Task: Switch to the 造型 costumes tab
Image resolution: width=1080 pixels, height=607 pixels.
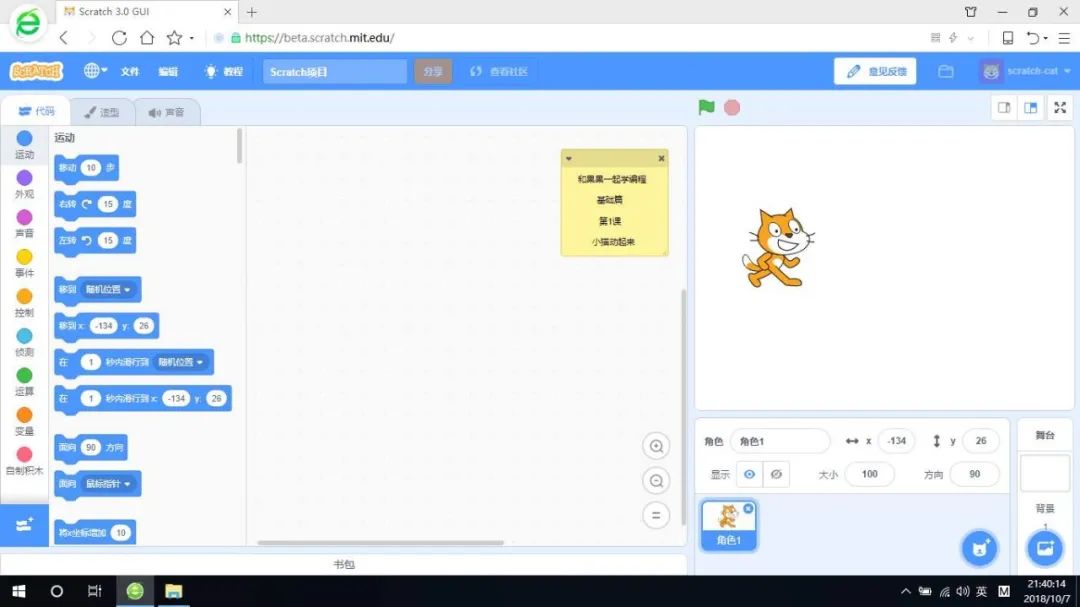Action: coord(101,112)
